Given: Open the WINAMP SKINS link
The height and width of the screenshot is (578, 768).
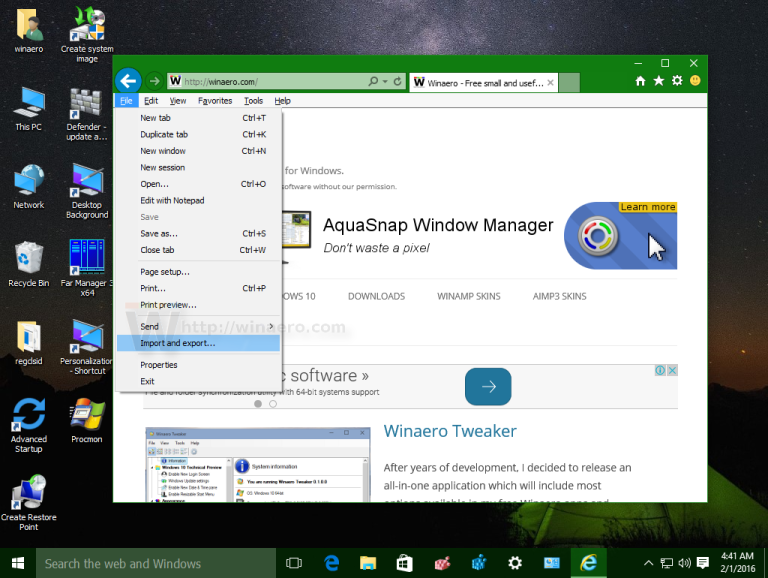Looking at the screenshot, I should point(469,296).
